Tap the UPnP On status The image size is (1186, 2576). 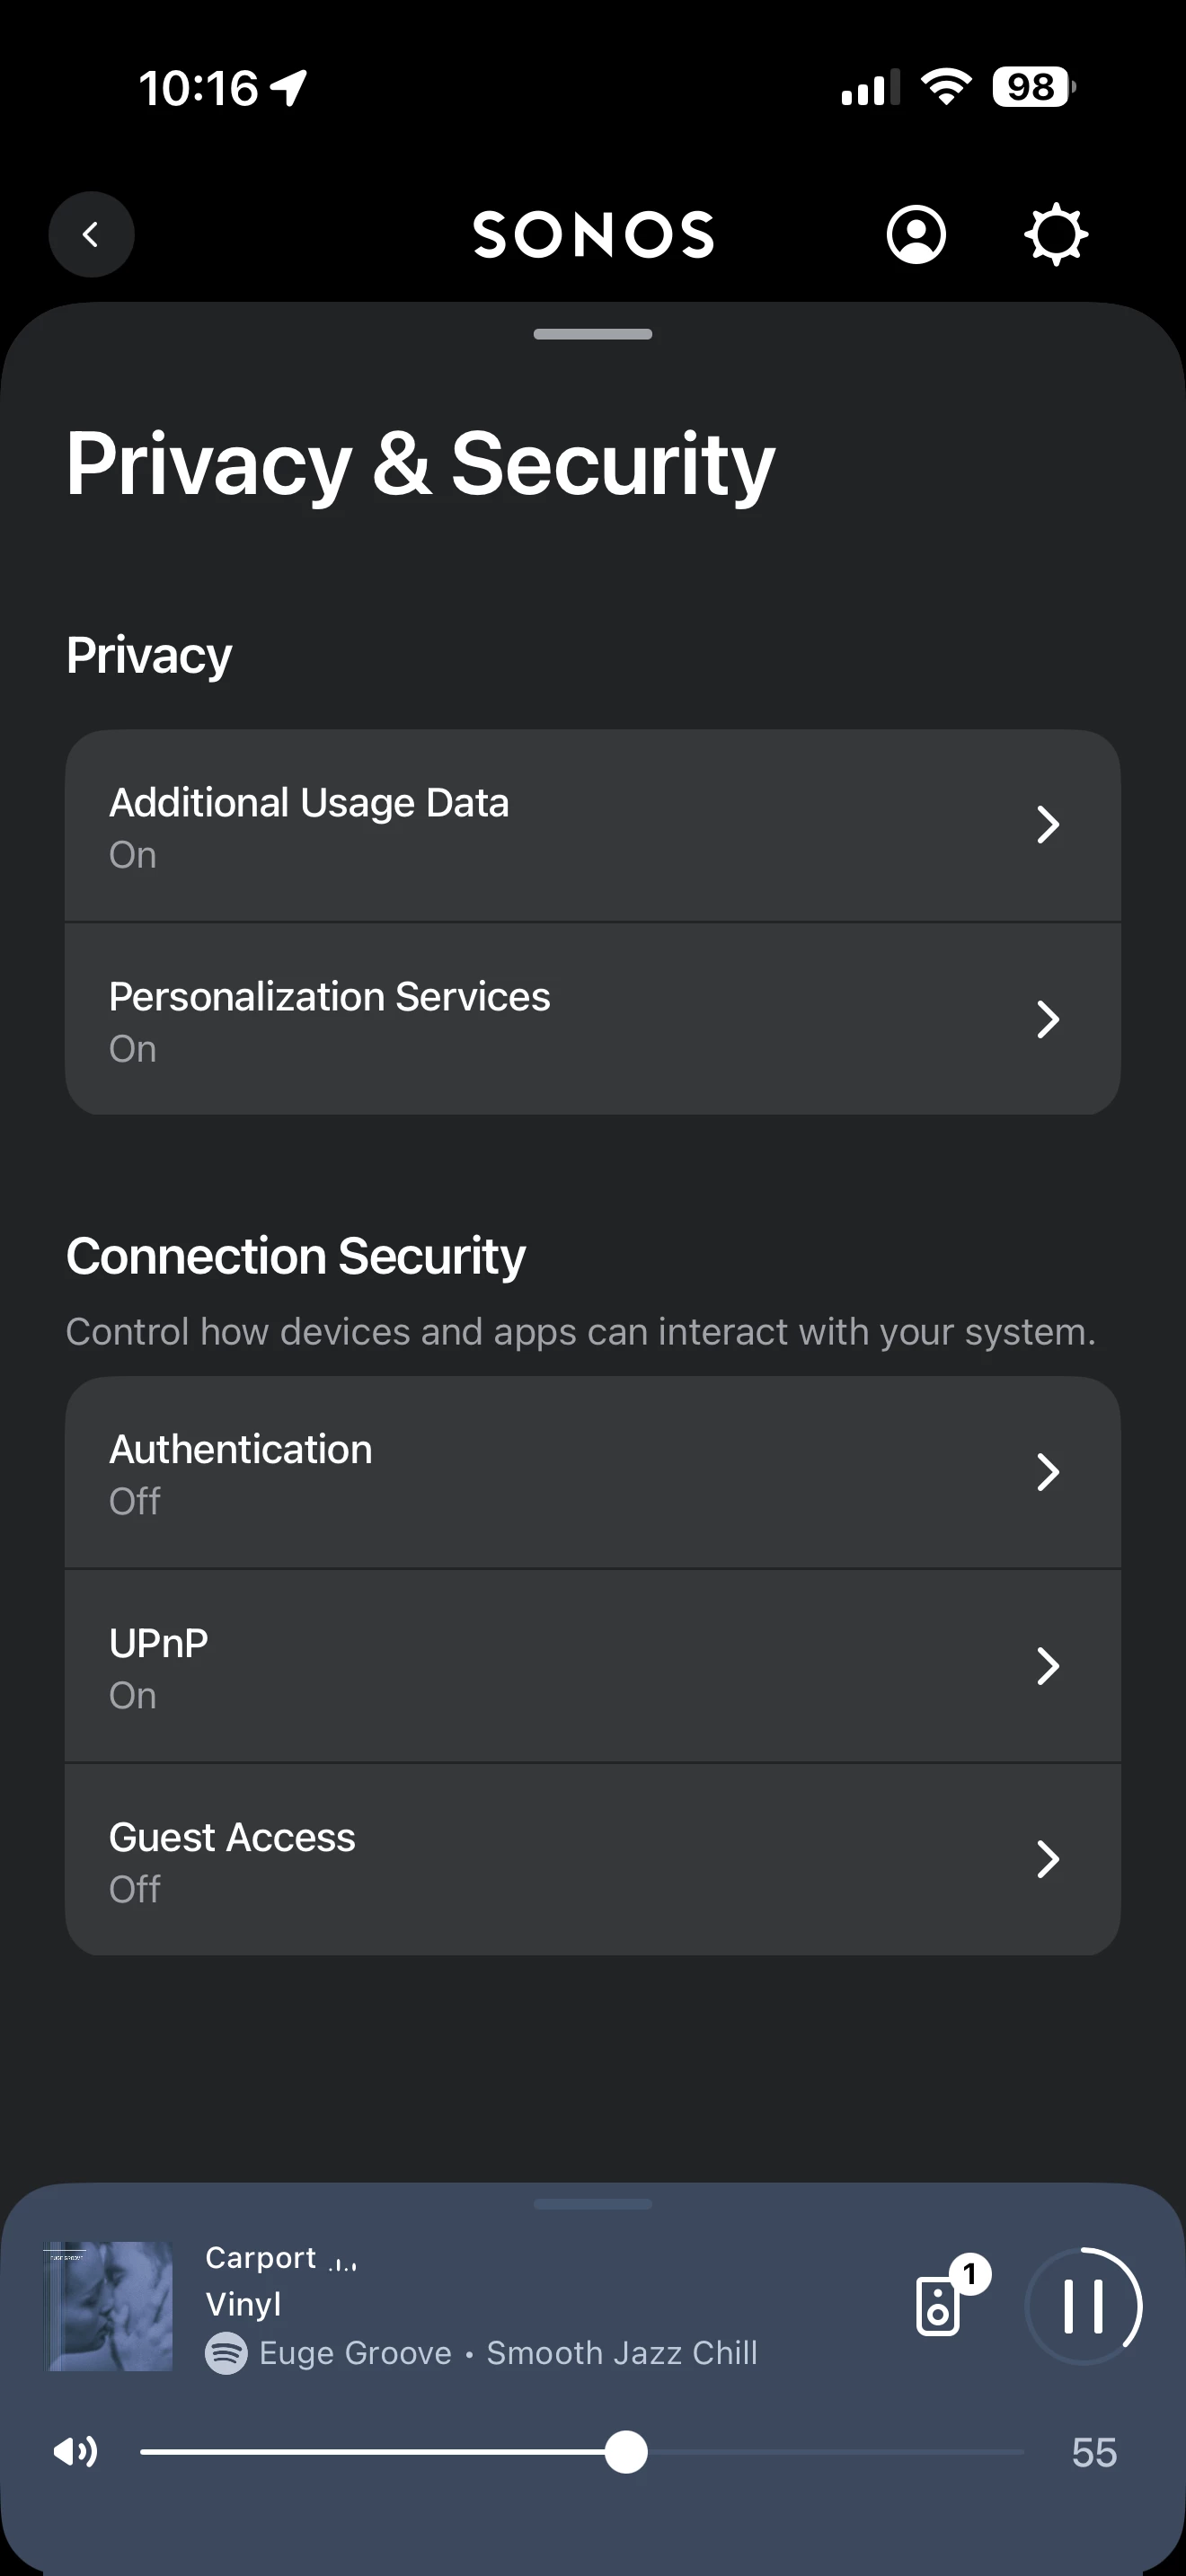click(x=133, y=1695)
